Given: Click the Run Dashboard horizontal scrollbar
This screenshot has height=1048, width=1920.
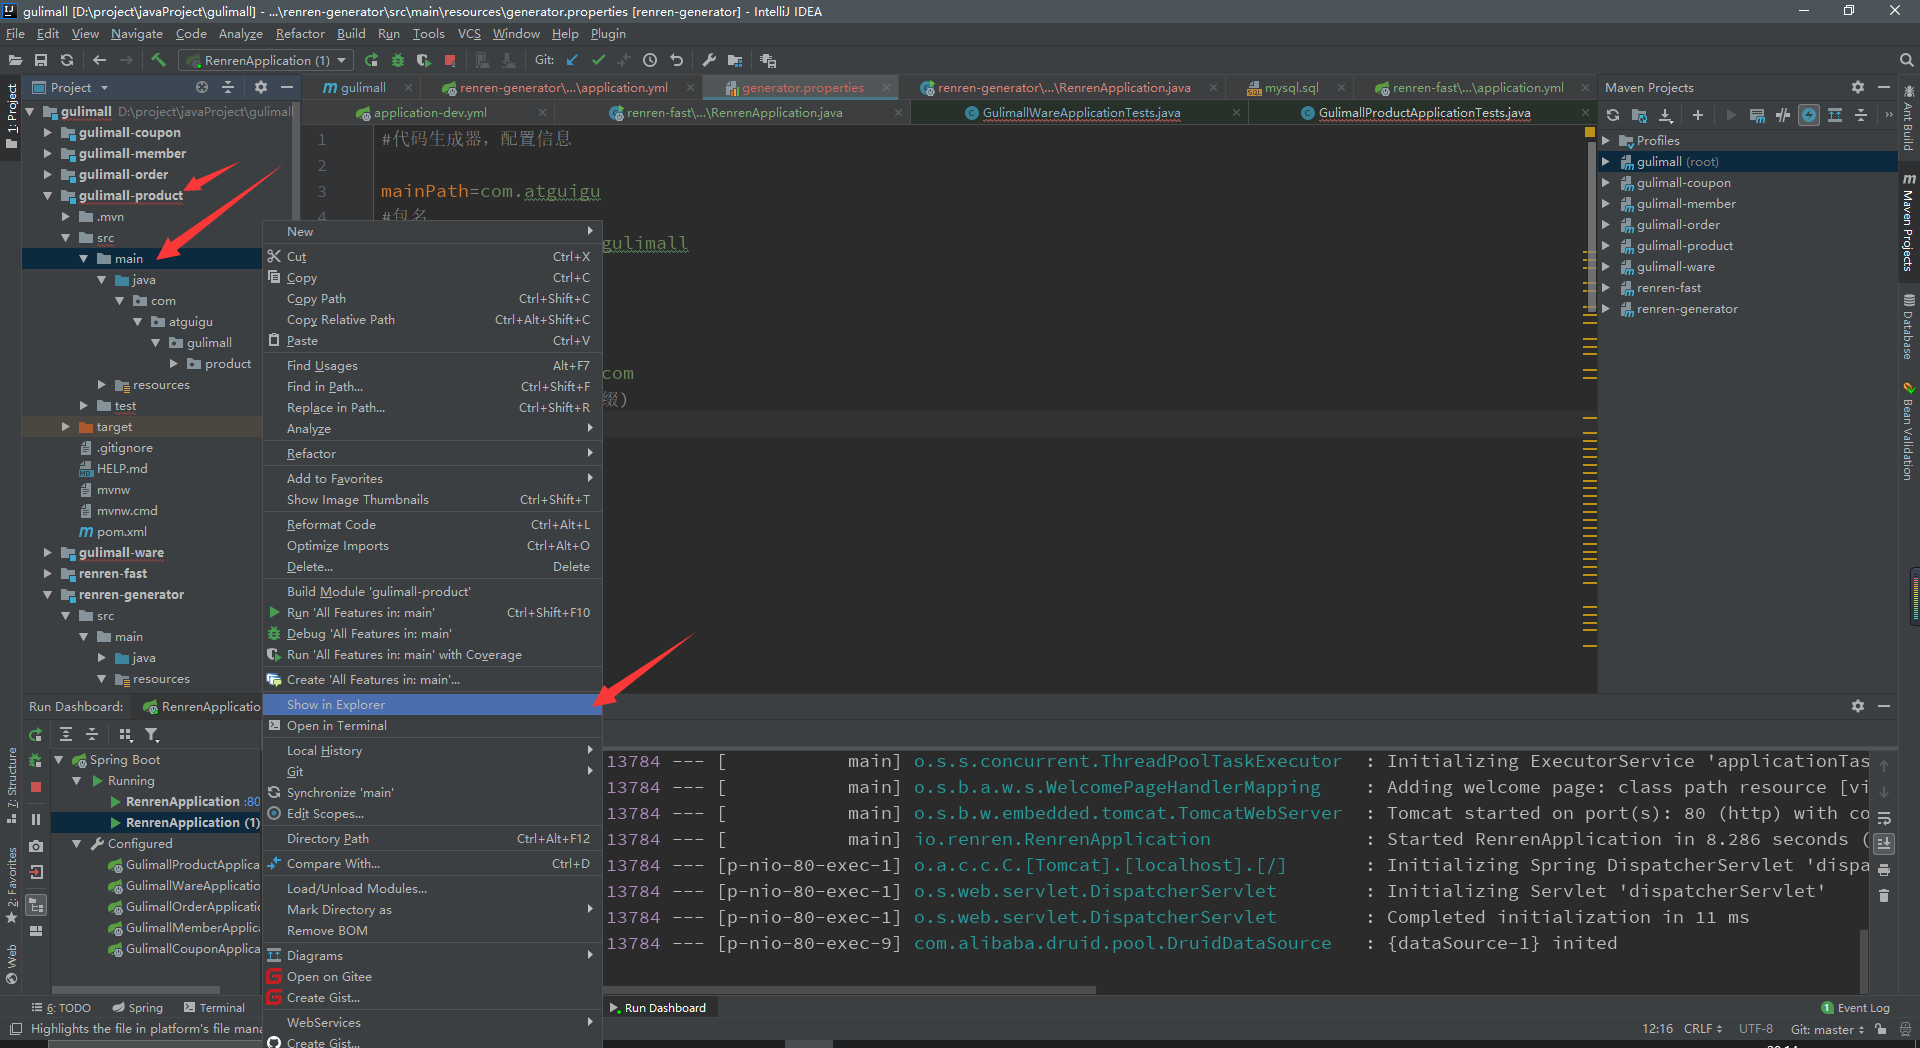Looking at the screenshot, I should coord(136,990).
